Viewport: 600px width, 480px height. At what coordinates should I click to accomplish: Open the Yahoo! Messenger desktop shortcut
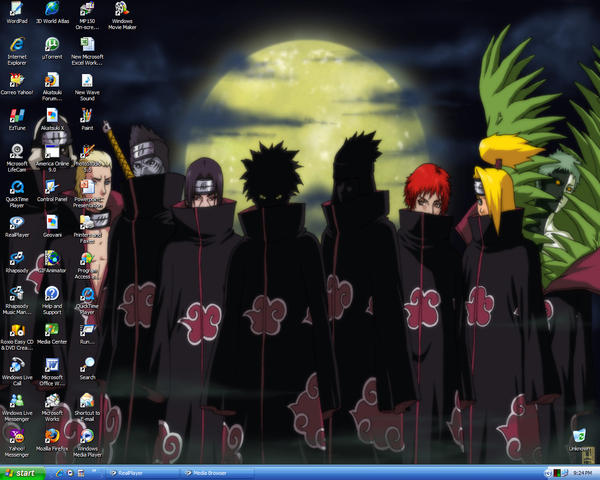[x=17, y=442]
